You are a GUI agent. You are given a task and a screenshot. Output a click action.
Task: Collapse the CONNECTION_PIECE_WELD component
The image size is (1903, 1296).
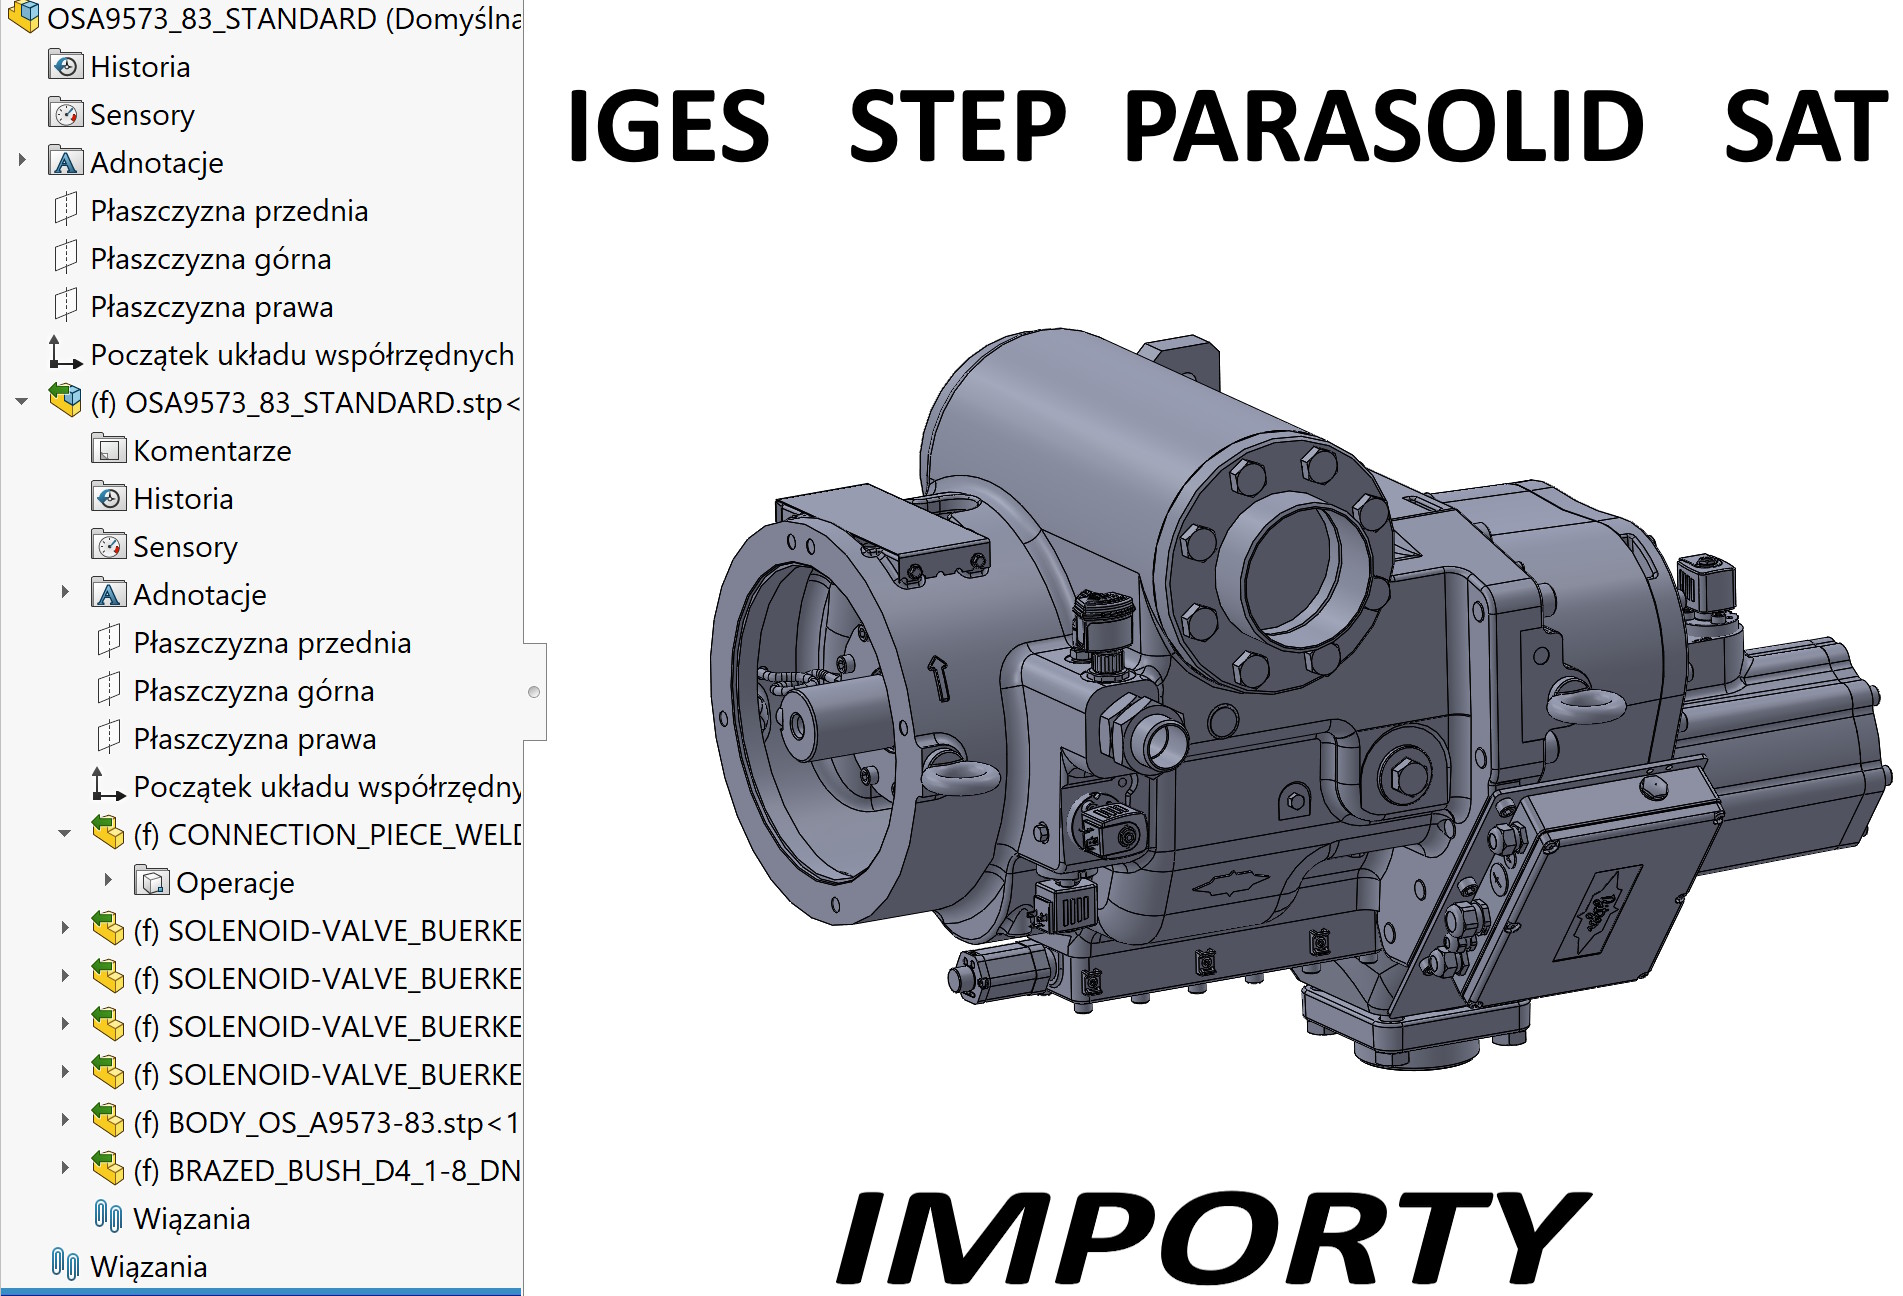65,833
